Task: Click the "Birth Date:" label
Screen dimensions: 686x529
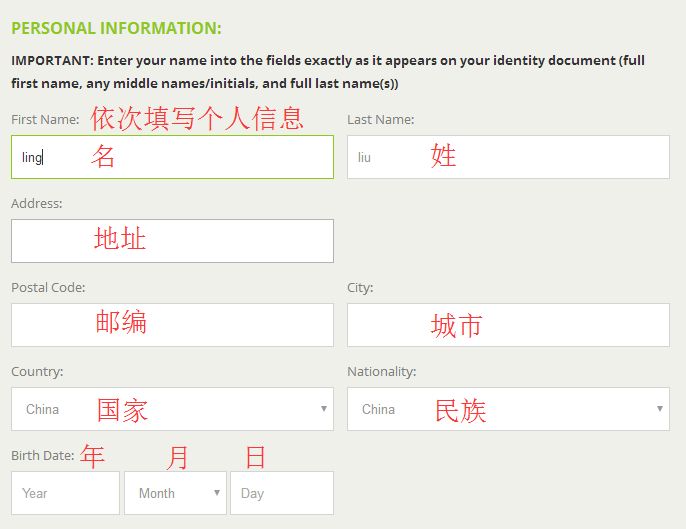Action: 43,455
